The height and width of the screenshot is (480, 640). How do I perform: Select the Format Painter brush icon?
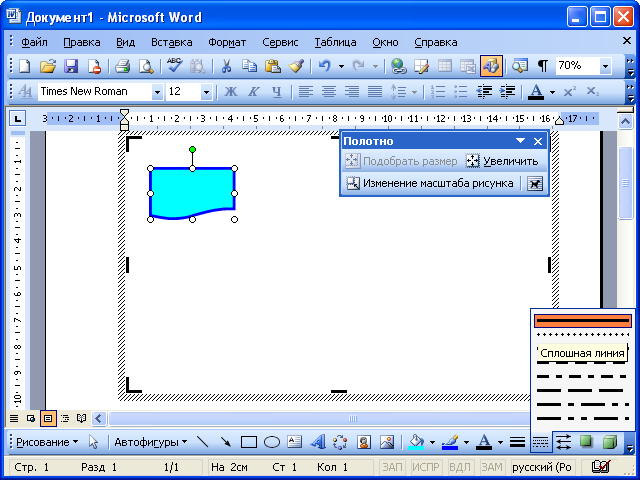point(296,66)
